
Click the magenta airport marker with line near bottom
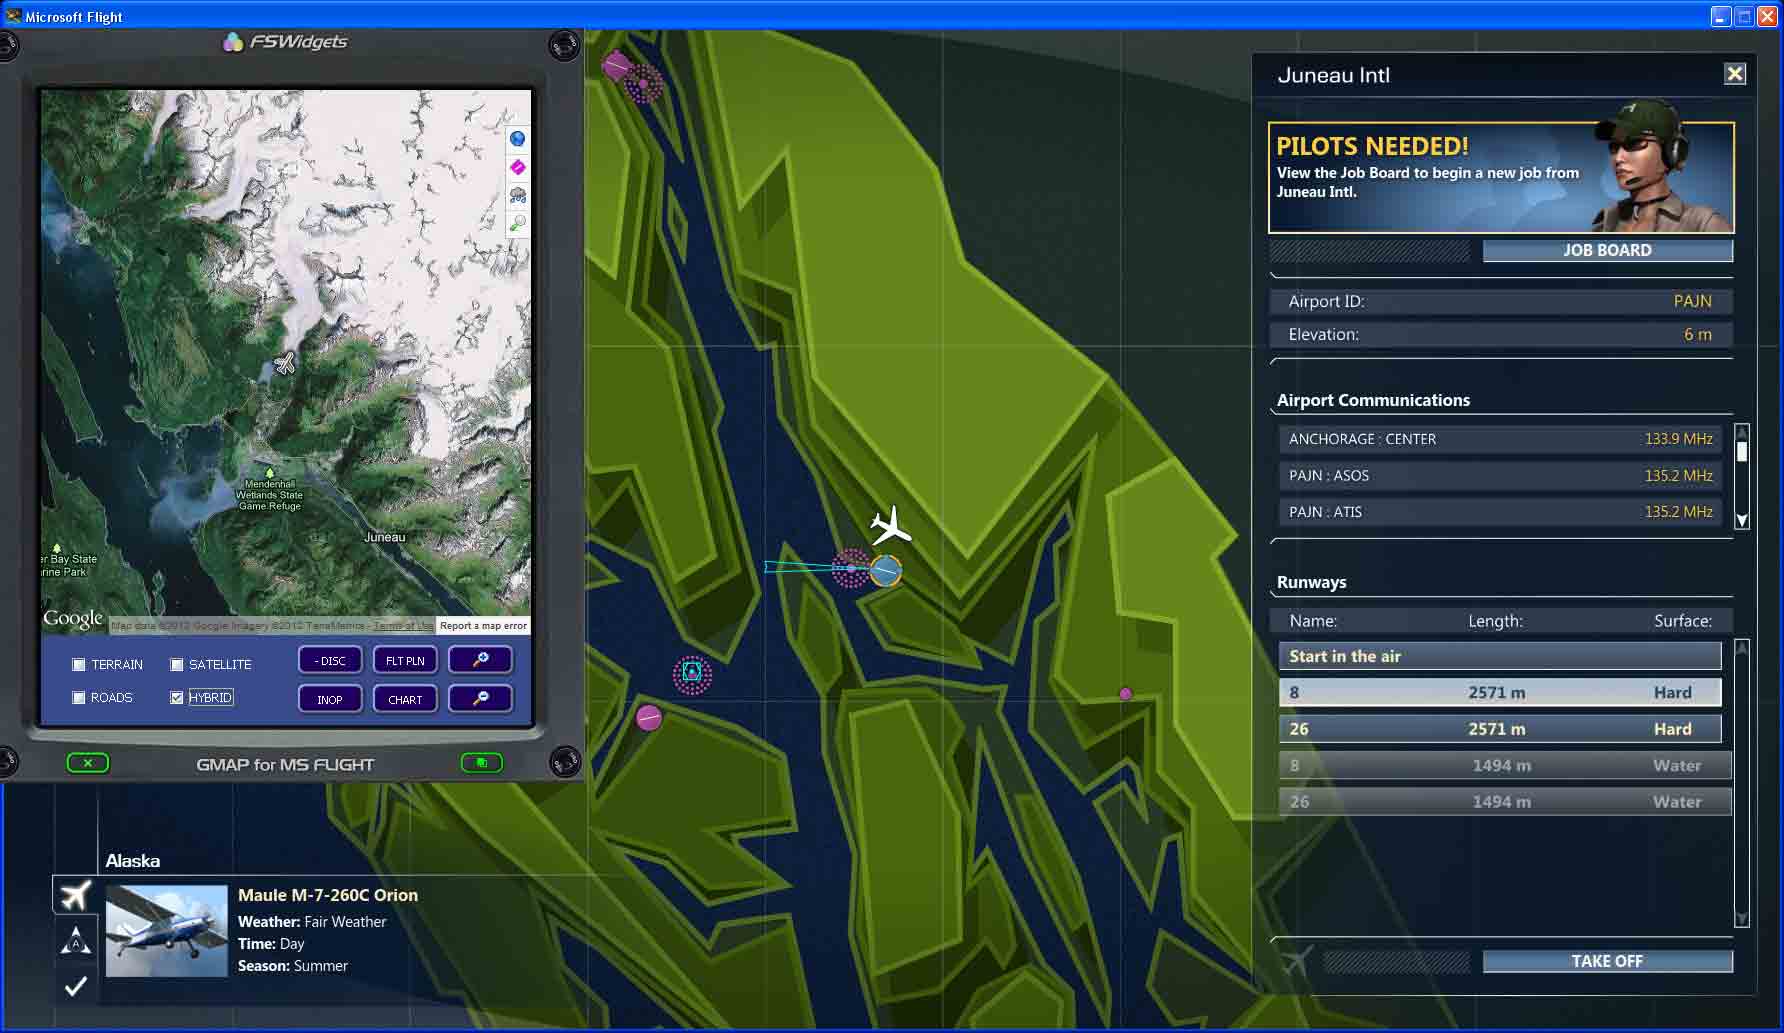click(x=649, y=717)
